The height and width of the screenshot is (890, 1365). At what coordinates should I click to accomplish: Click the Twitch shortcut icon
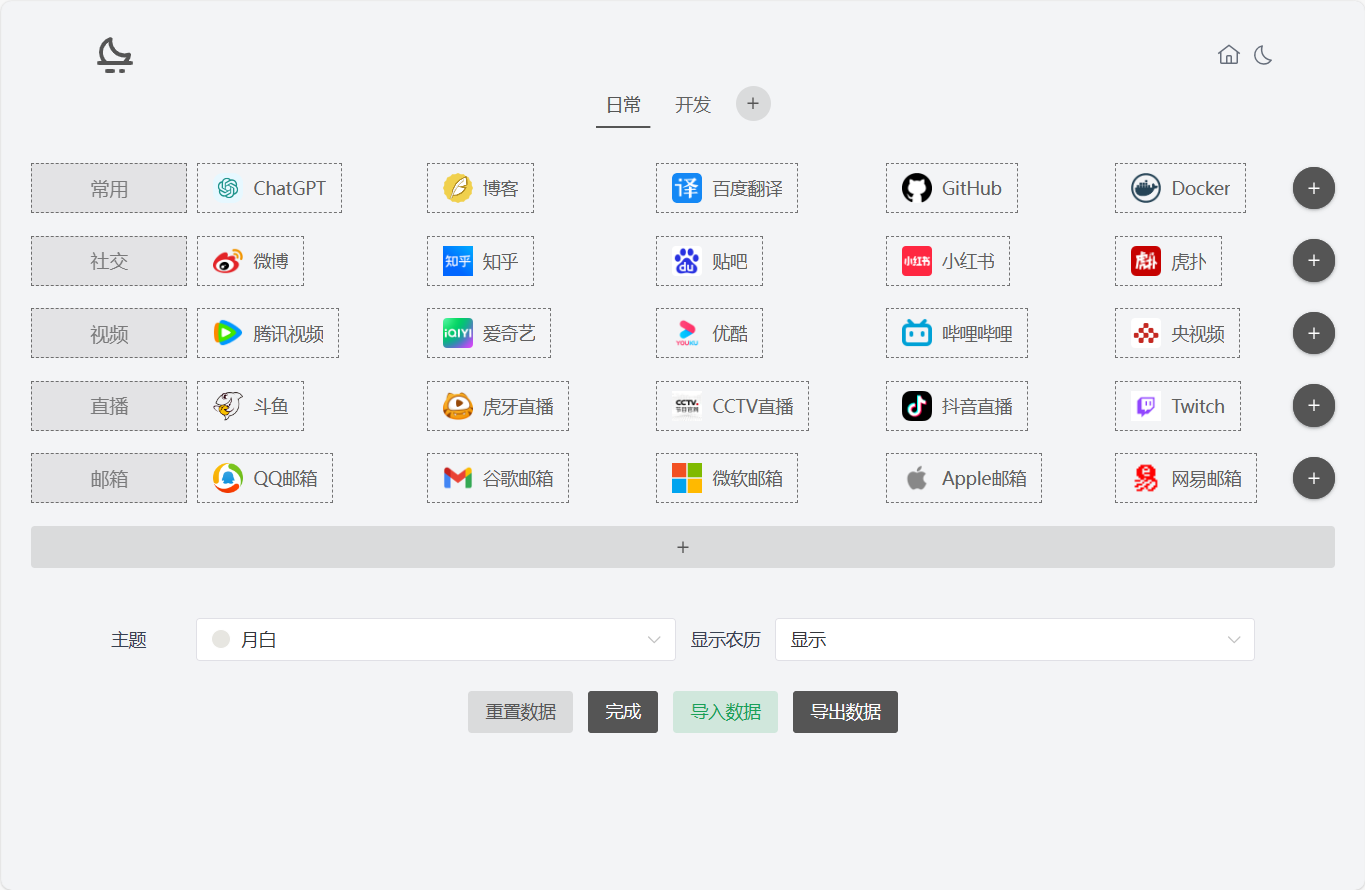[x=1146, y=406]
